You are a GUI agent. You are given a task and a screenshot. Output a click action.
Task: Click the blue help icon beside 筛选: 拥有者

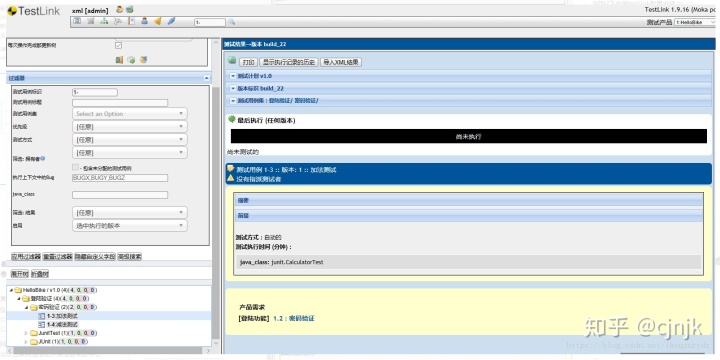pyautogui.click(x=42, y=158)
